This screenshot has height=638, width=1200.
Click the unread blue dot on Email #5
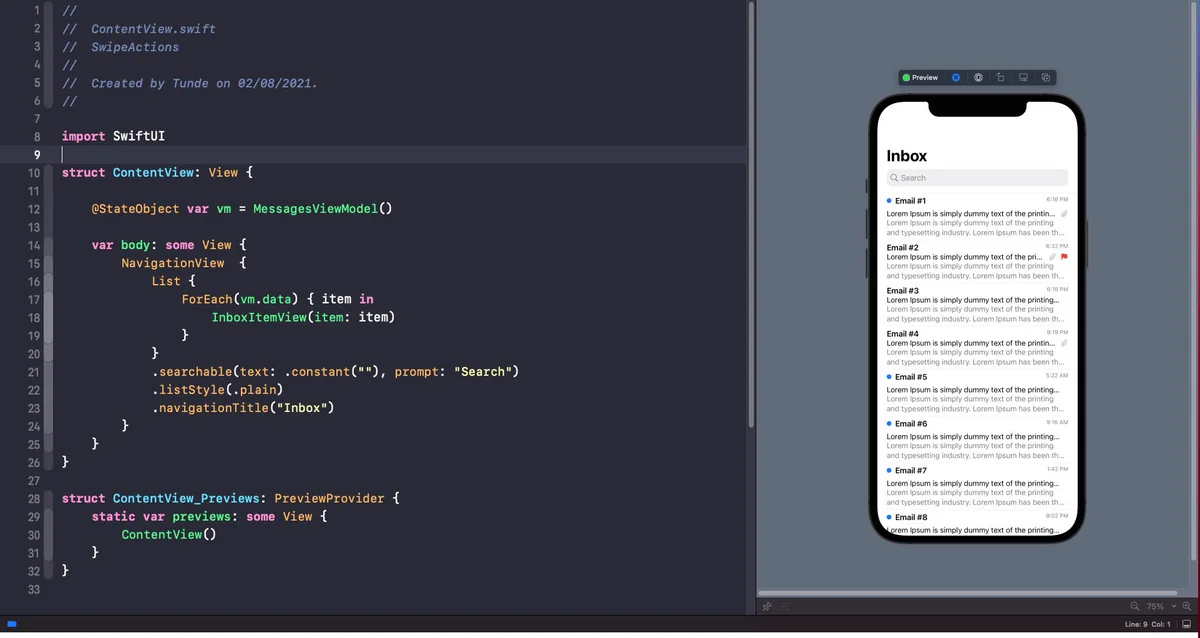[x=889, y=376]
